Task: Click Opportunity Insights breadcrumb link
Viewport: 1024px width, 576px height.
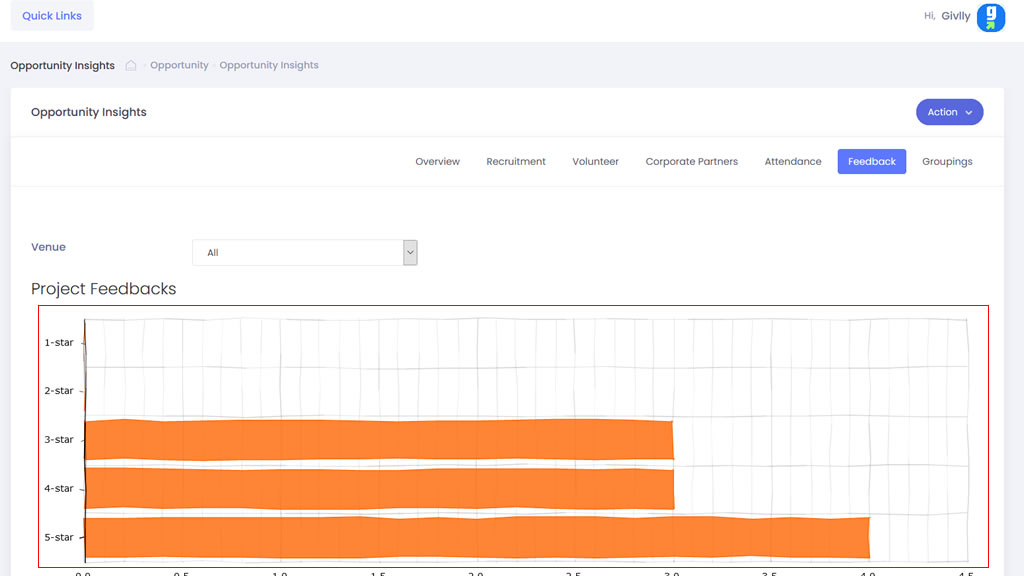Action: click(269, 66)
